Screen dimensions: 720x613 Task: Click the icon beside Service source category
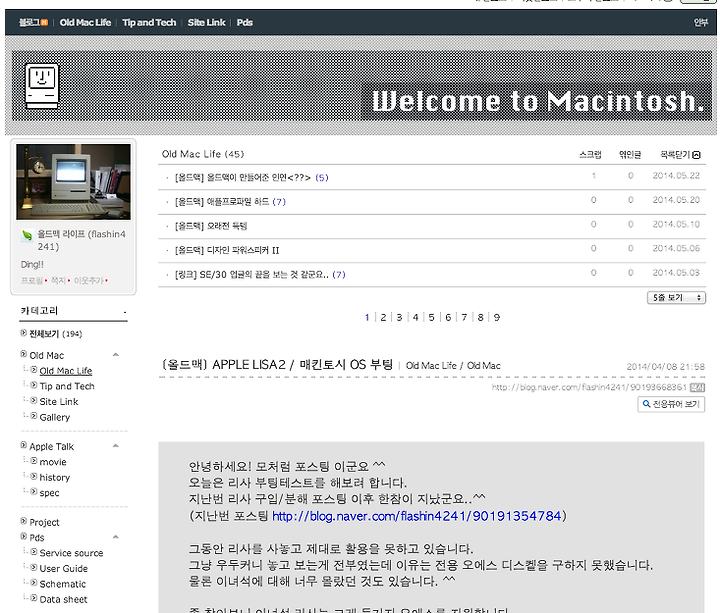[34, 551]
